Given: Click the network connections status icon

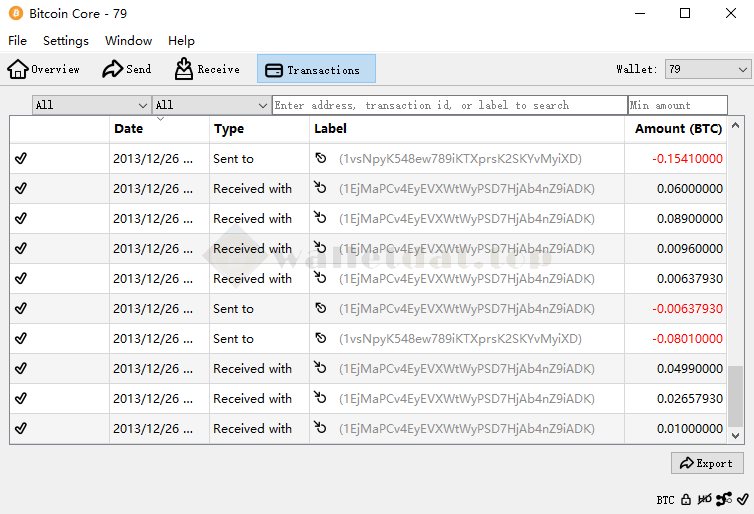Looking at the screenshot, I should point(724,499).
